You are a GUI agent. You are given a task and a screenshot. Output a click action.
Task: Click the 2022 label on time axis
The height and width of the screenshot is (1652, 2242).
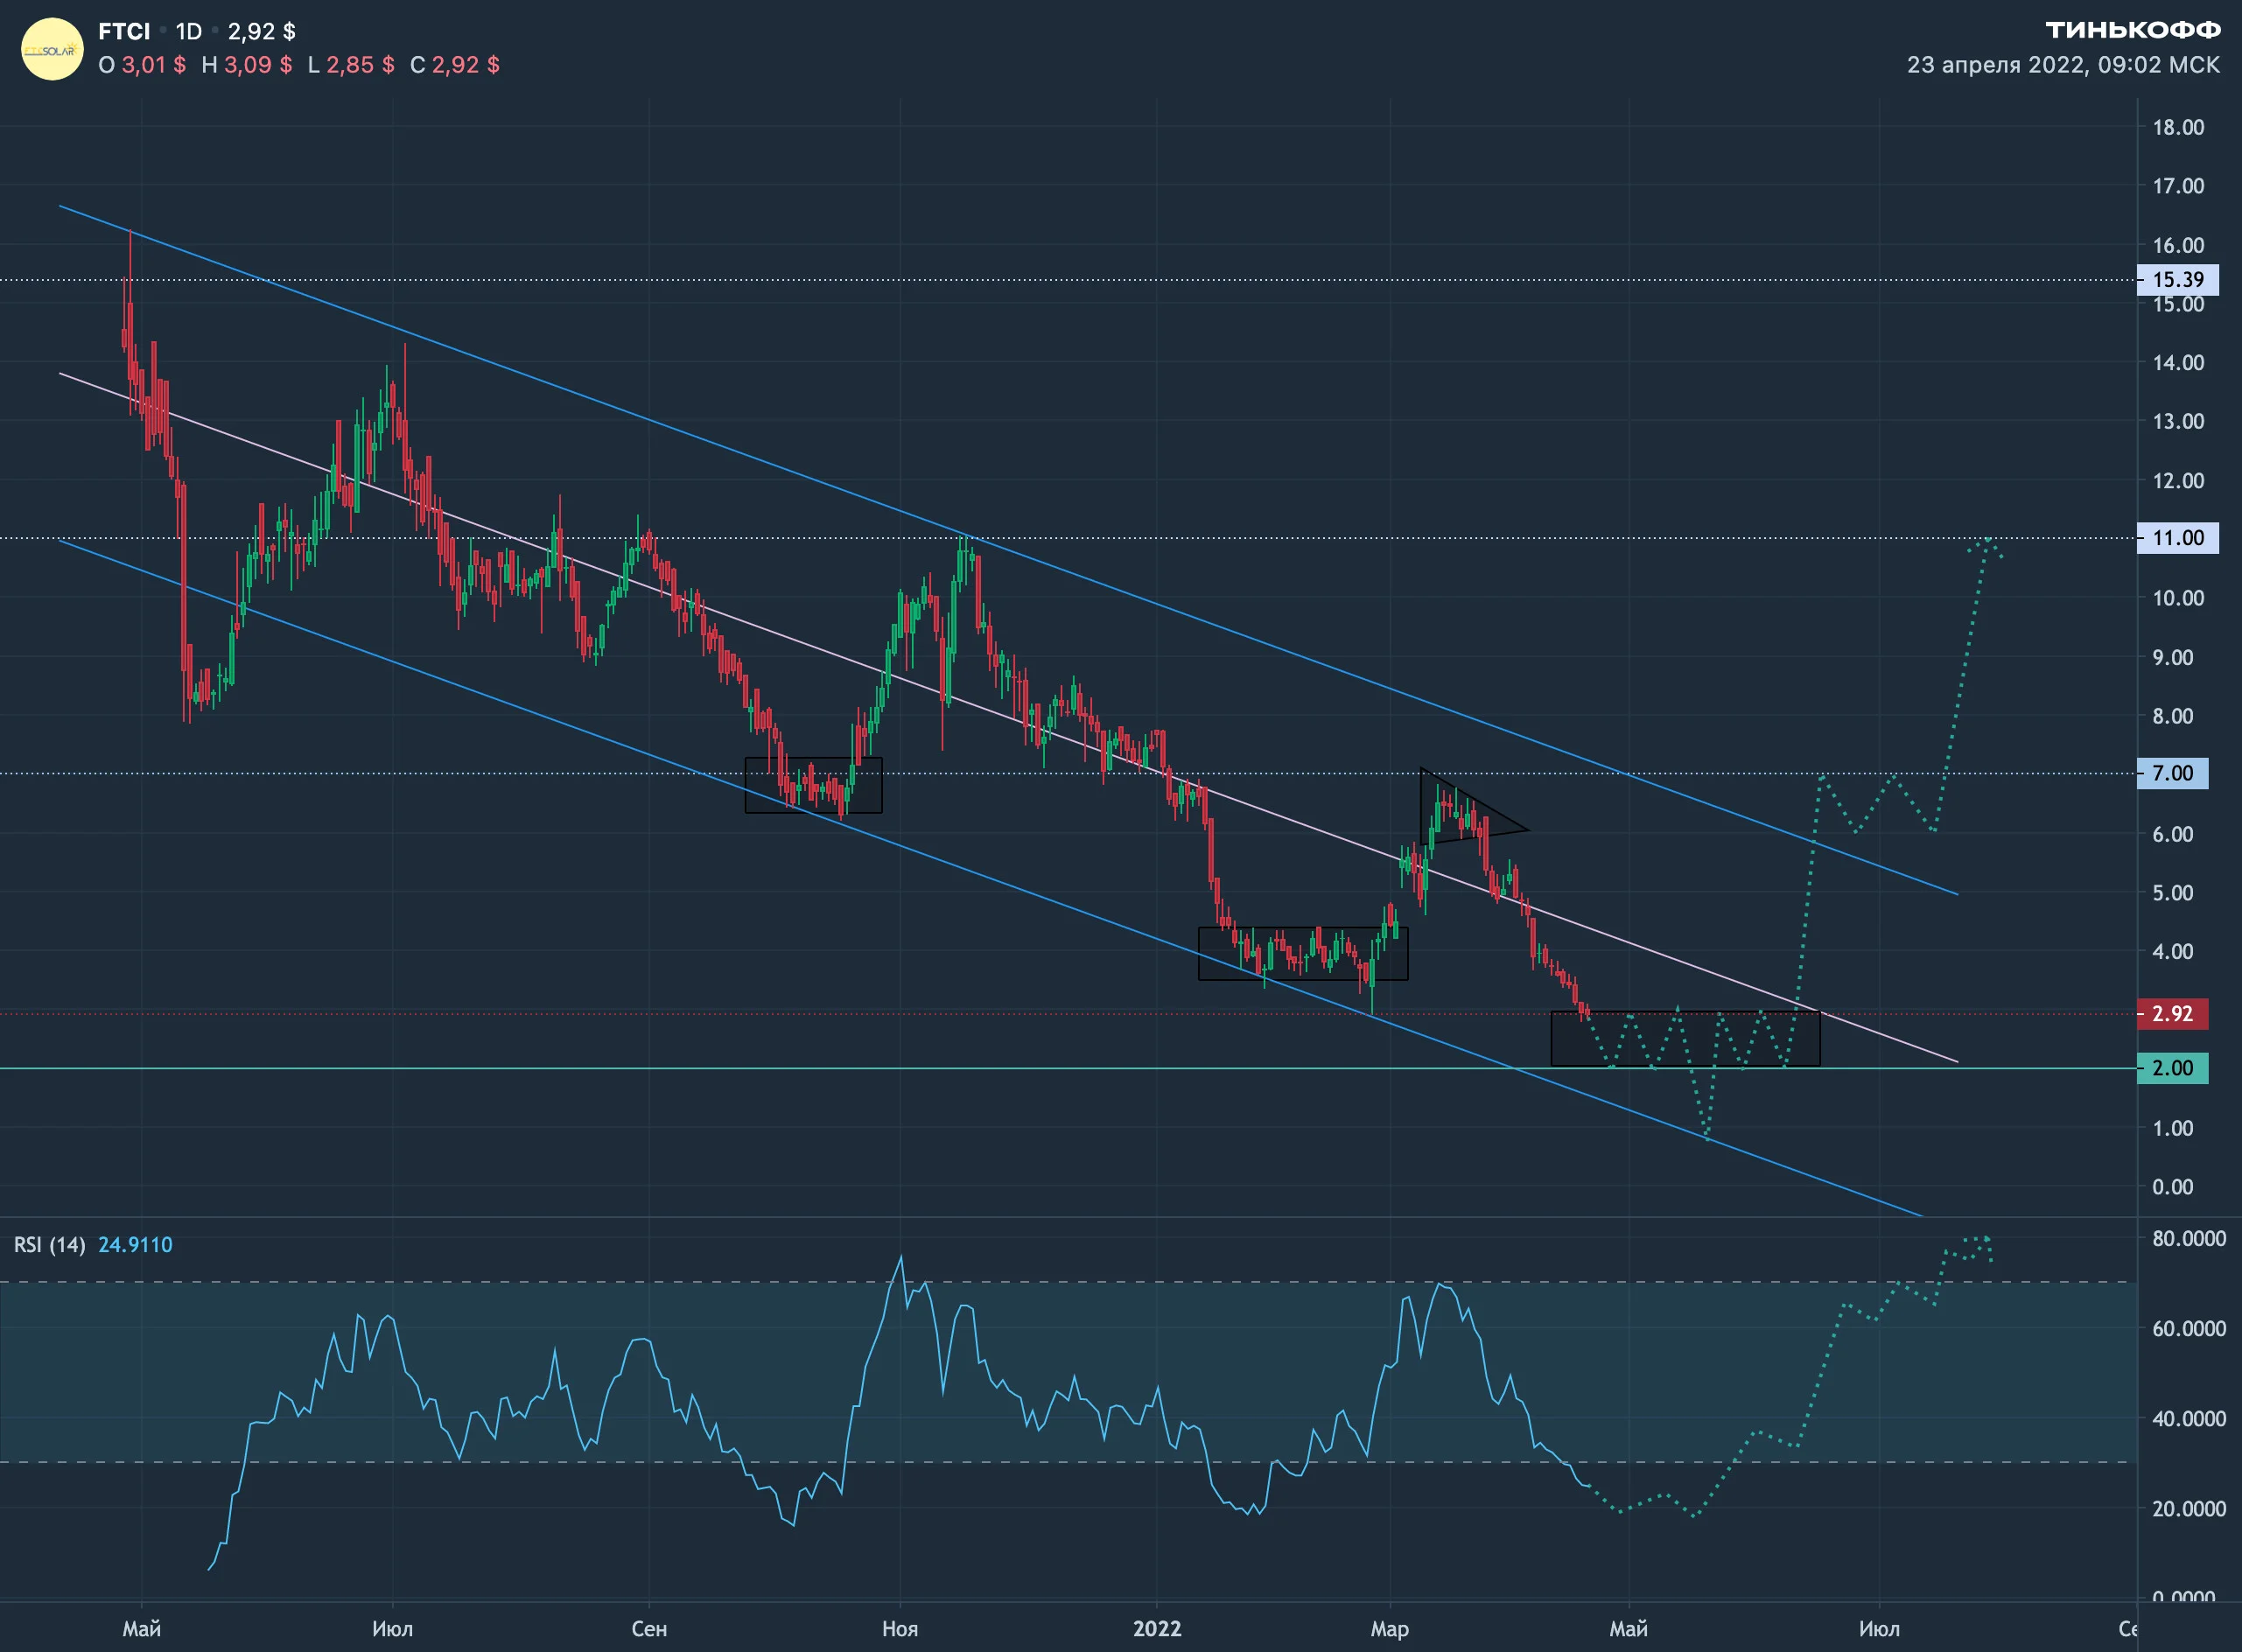coord(1157,1629)
